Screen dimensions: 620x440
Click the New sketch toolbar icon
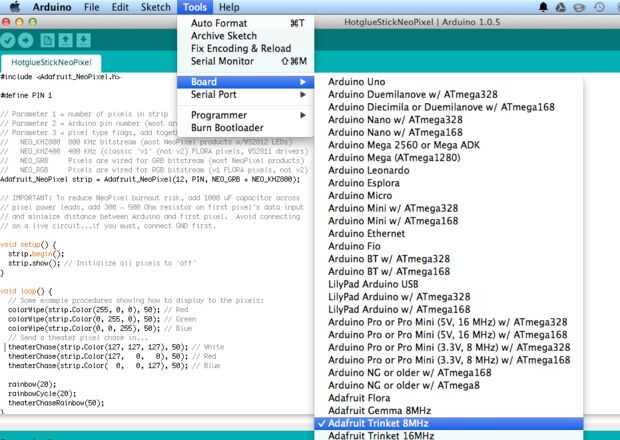click(x=47, y=40)
